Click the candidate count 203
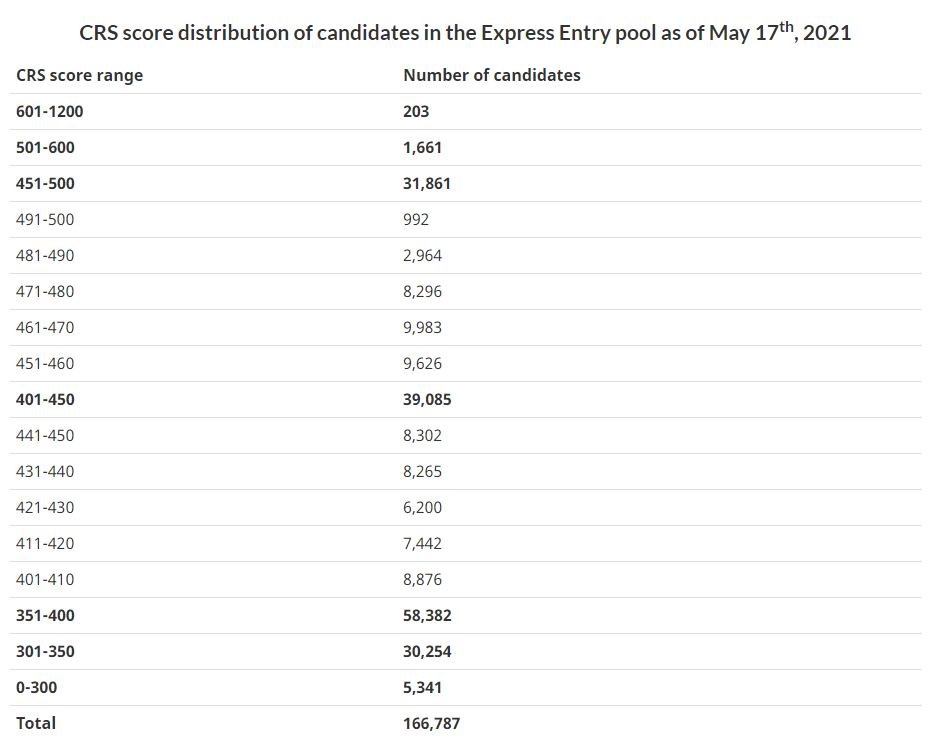 (416, 111)
